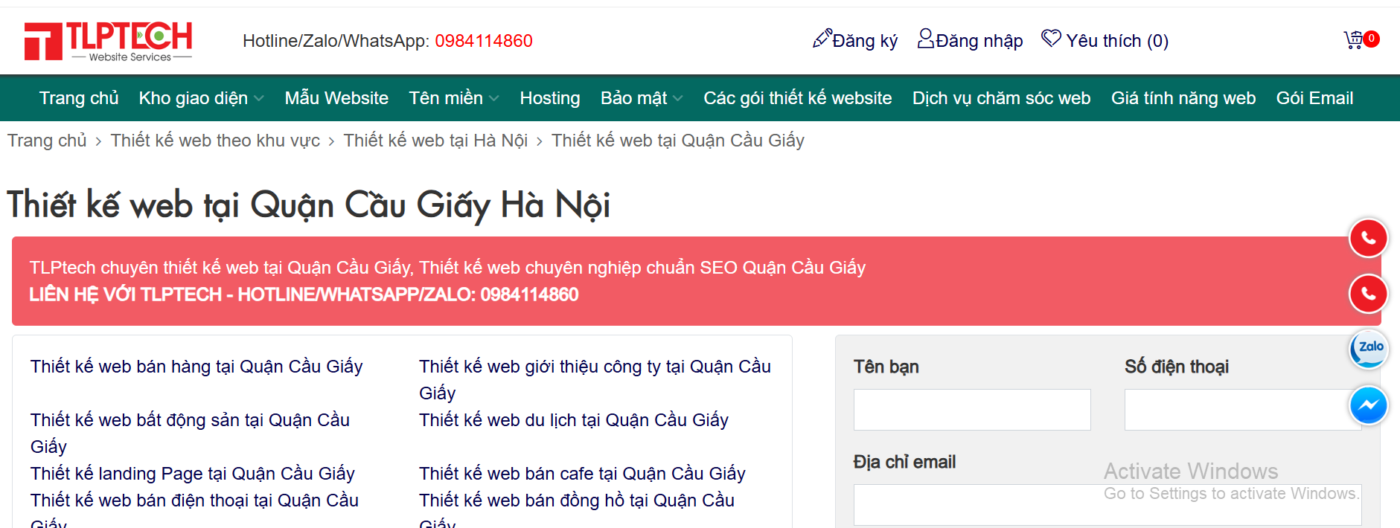Open Giá tính năng web menu
This screenshot has width=1400, height=528.
click(1183, 98)
